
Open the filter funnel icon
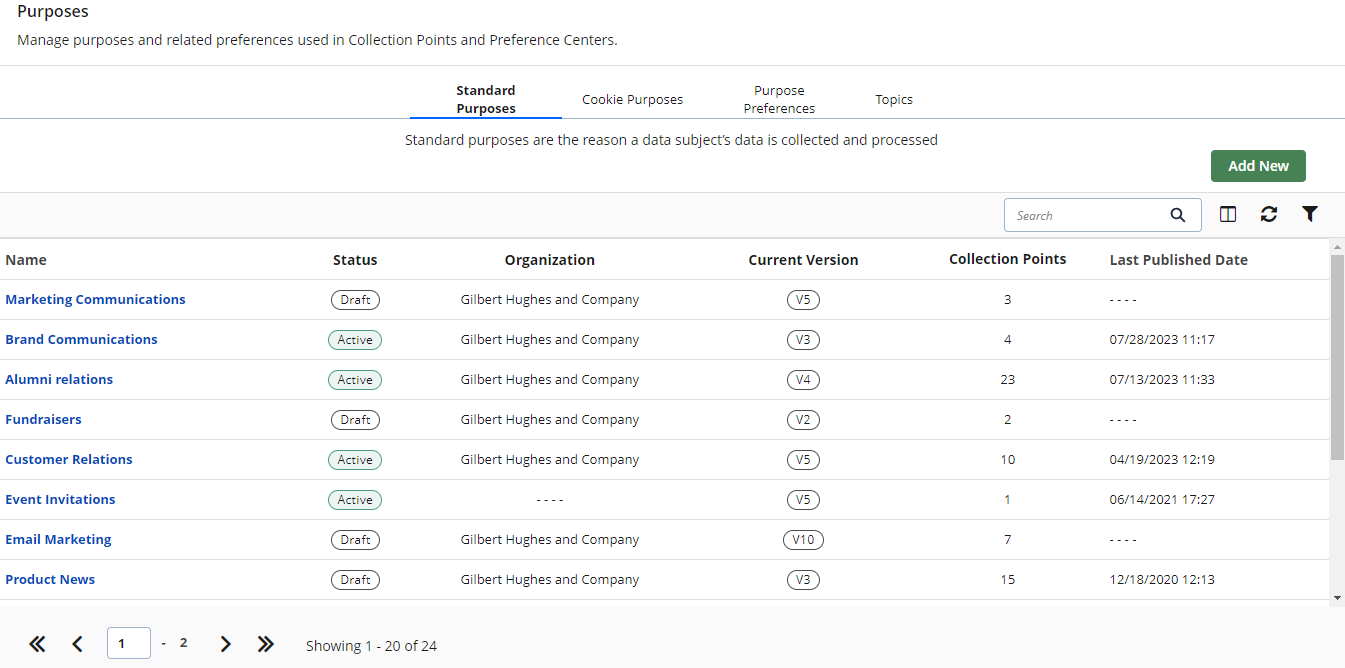(x=1310, y=214)
